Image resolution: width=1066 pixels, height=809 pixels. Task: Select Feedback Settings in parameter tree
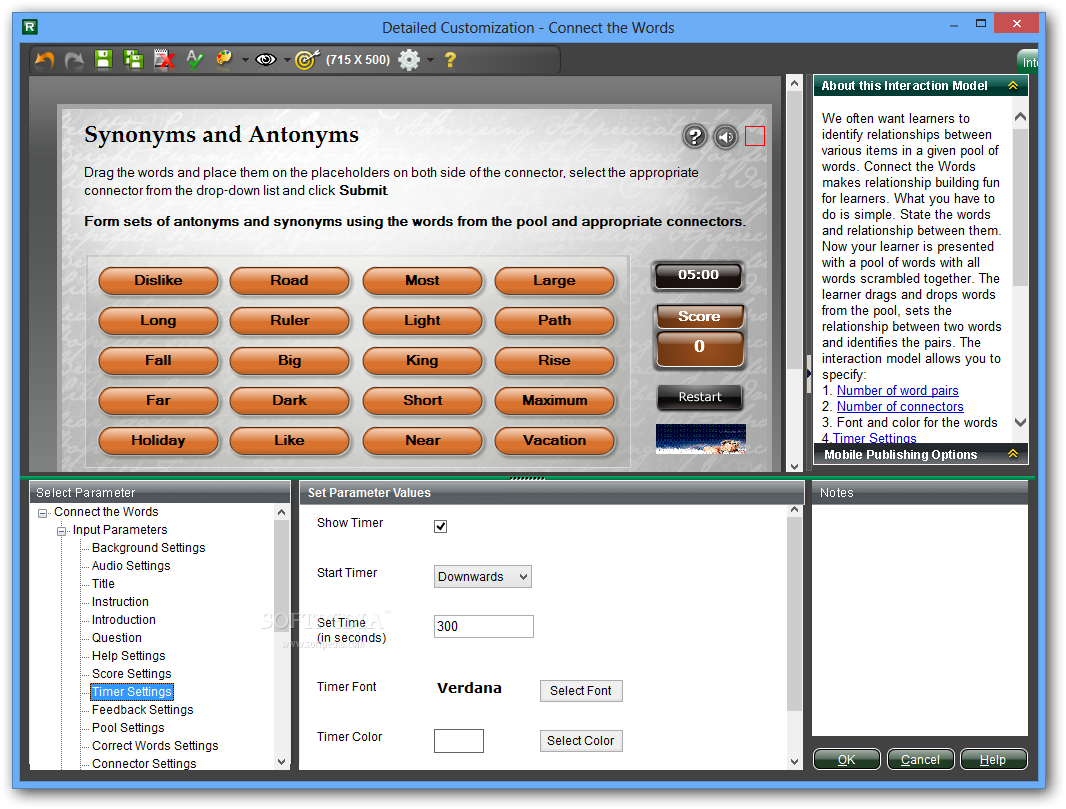[x=143, y=710]
